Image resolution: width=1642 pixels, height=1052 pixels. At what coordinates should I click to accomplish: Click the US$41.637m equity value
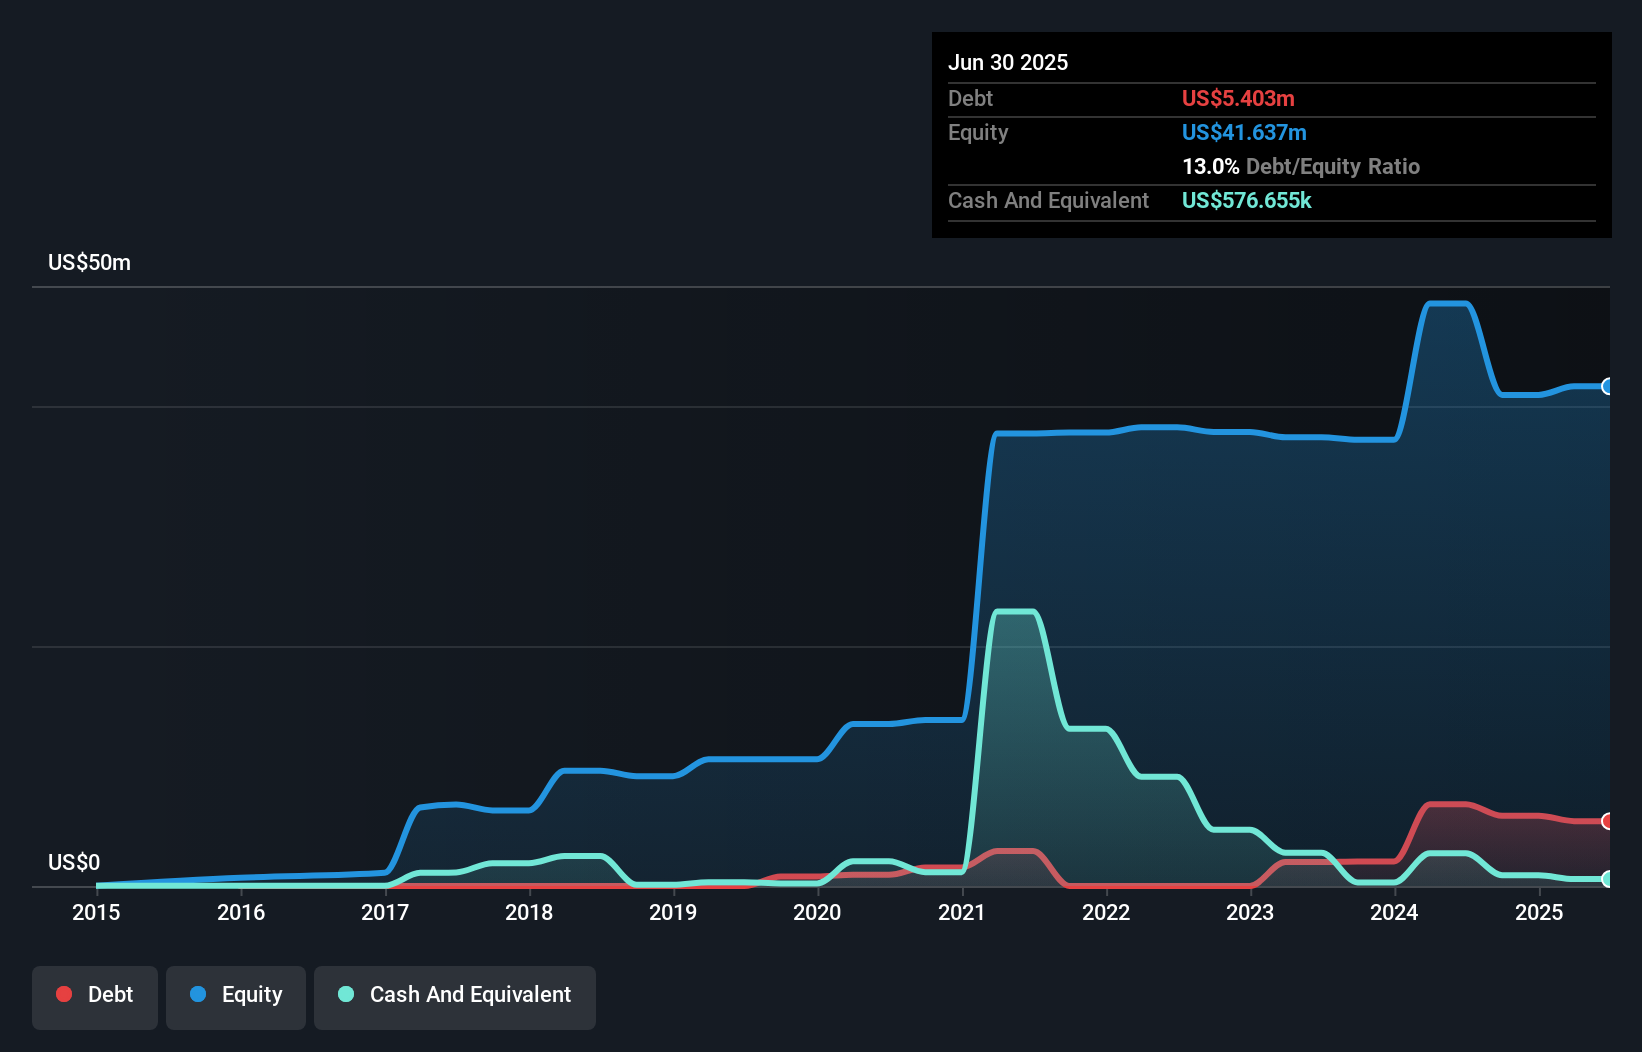[1244, 132]
